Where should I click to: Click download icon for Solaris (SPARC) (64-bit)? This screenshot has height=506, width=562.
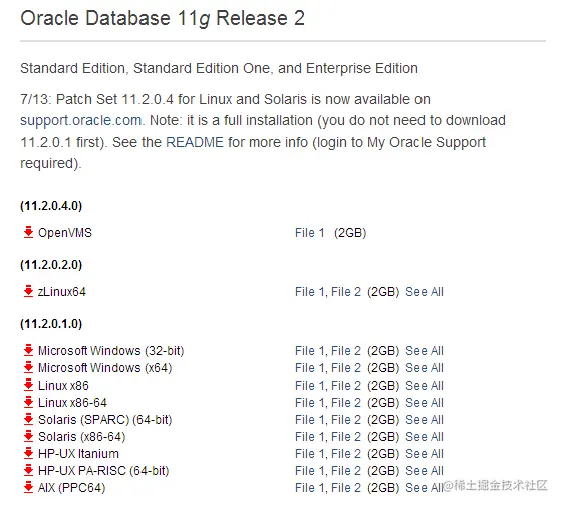[28, 419]
